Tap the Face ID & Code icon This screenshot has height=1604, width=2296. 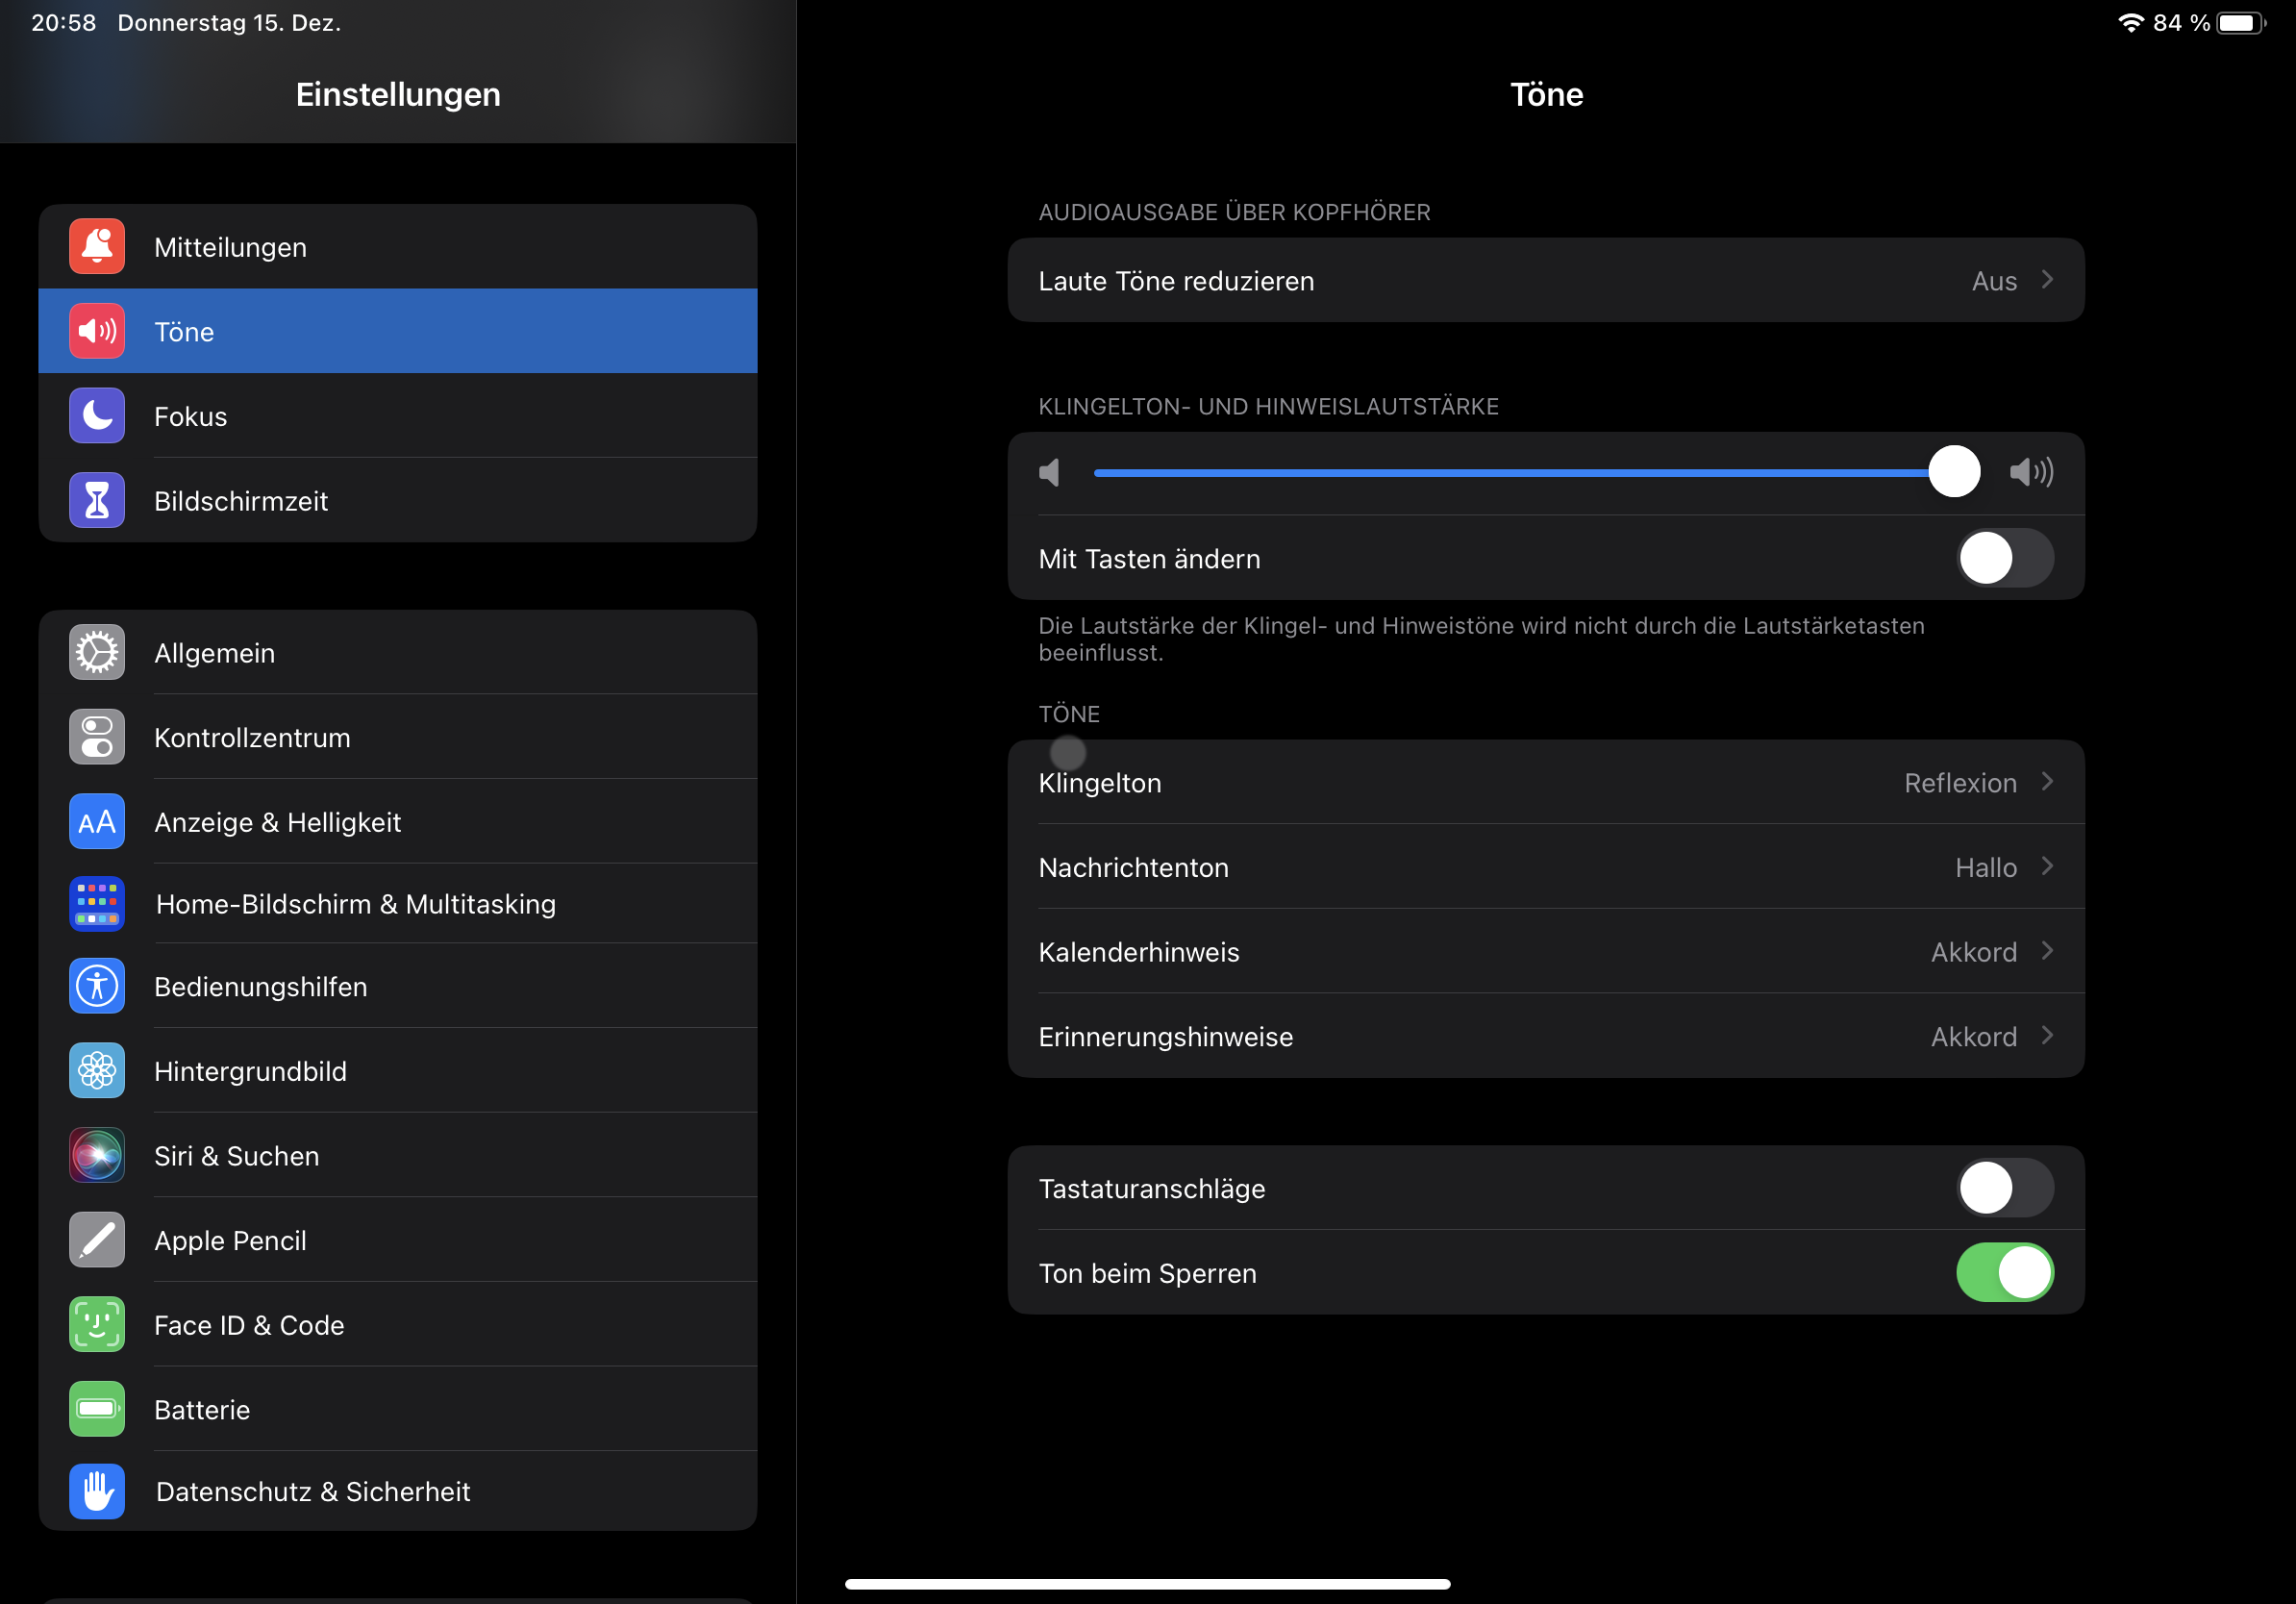point(97,1324)
